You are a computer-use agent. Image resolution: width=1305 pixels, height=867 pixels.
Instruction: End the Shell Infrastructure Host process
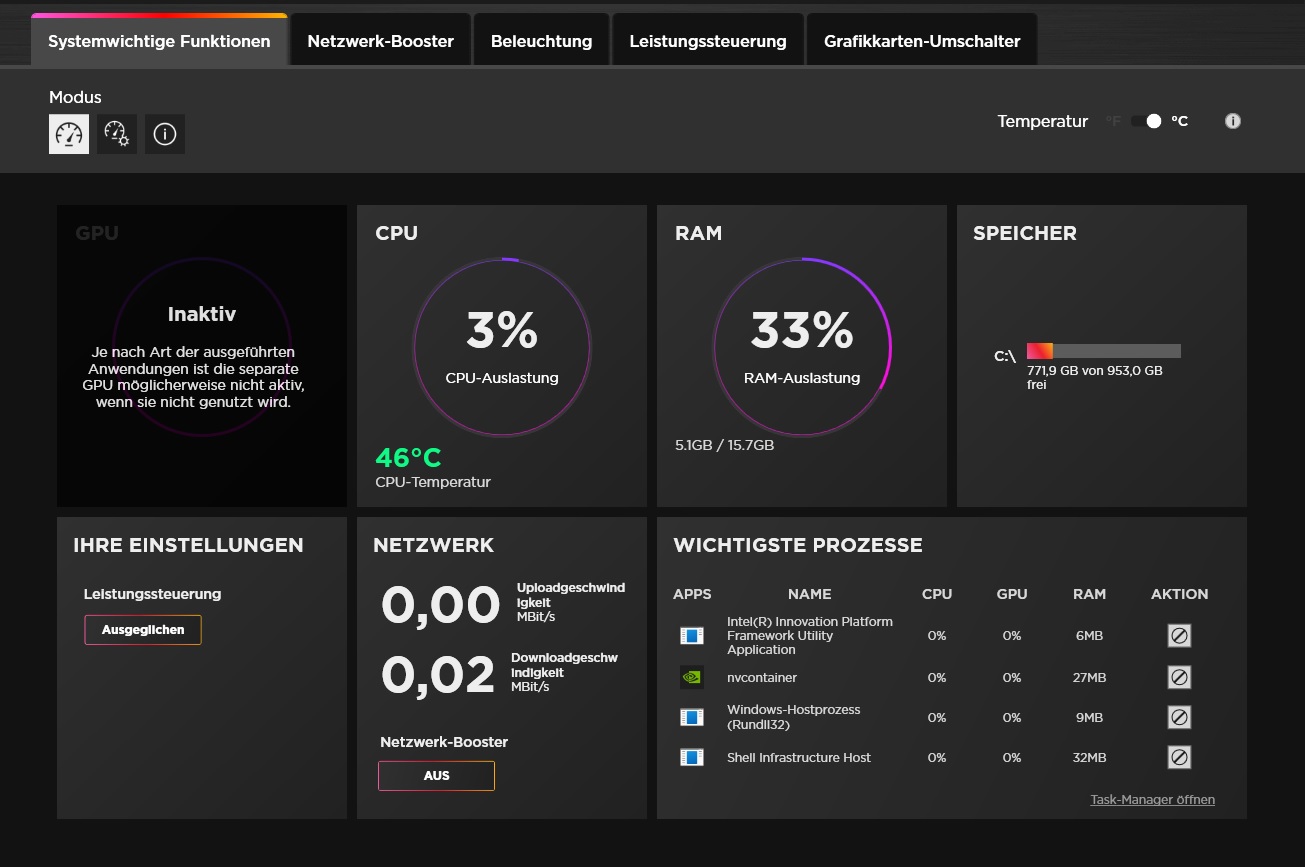tap(1179, 758)
